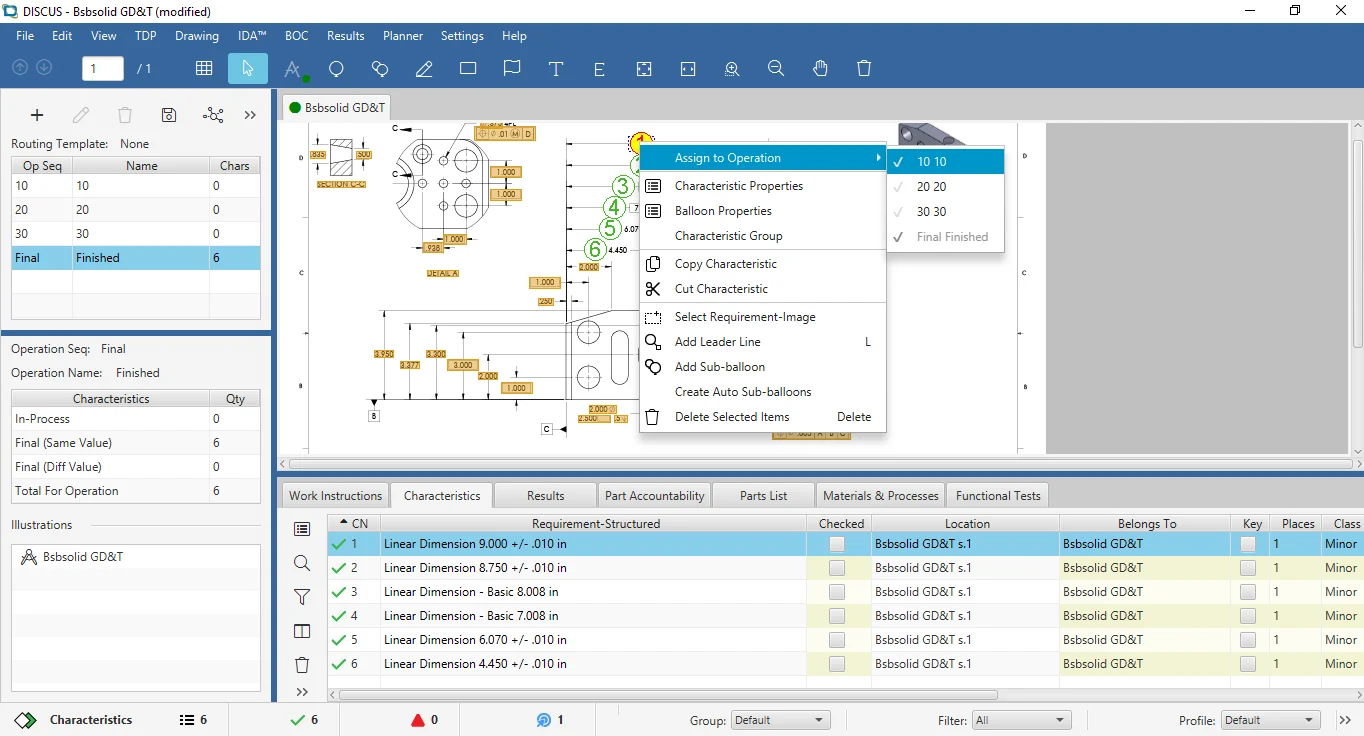The width and height of the screenshot is (1364, 736).
Task: Open list view icon beside characteristics table
Action: (302, 528)
